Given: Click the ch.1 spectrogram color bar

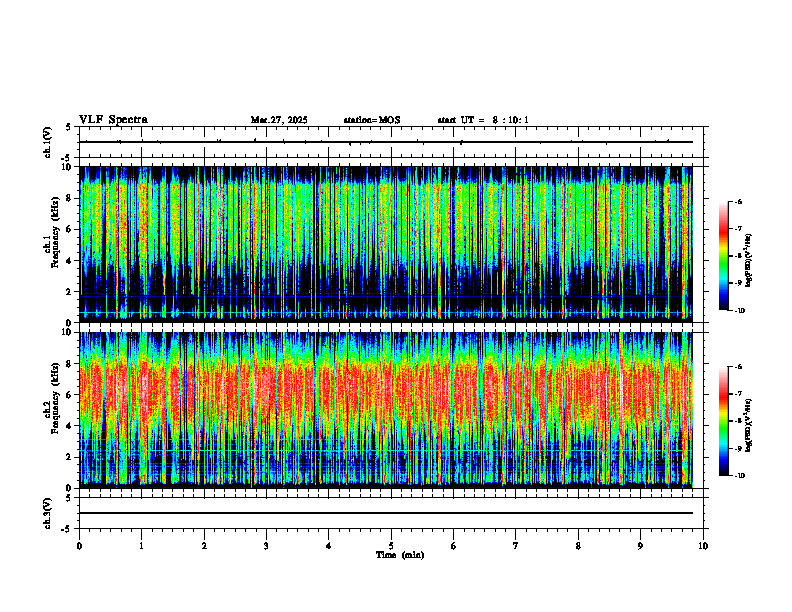Looking at the screenshot, I should (723, 256).
